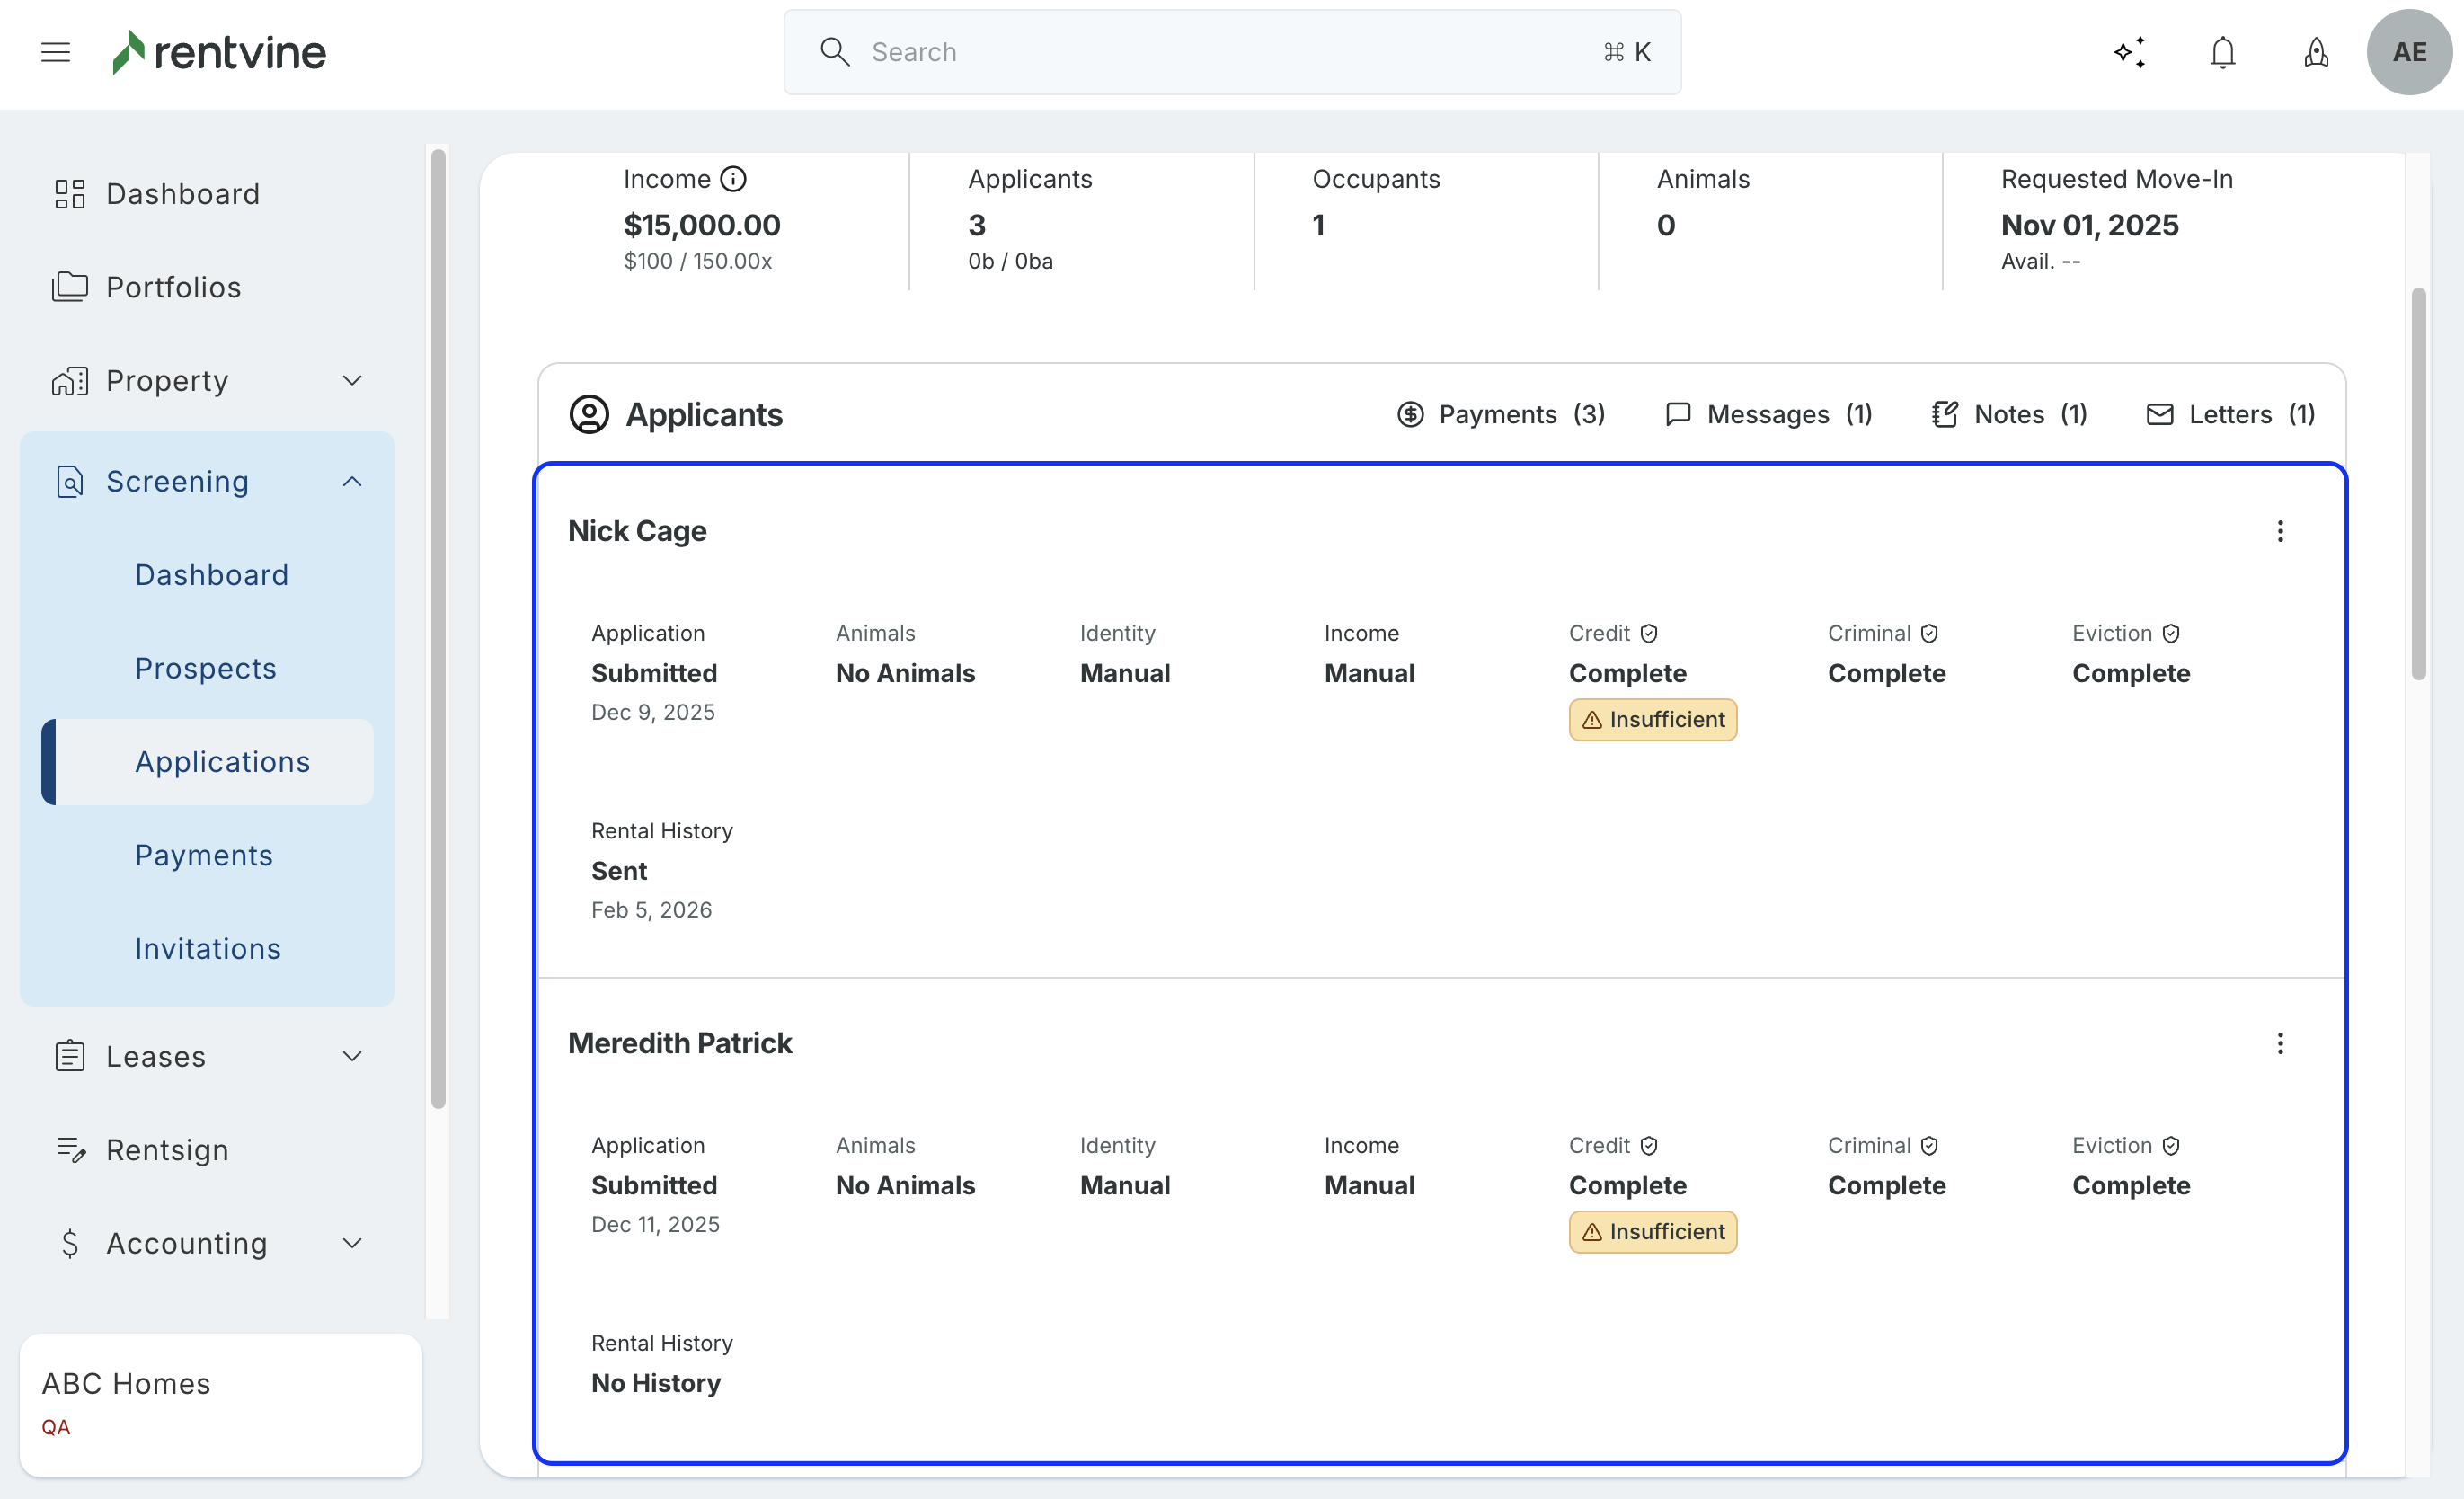This screenshot has width=2464, height=1499.
Task: Open Meredith Patrick's three-dot options menu
Action: pyautogui.click(x=2280, y=1043)
